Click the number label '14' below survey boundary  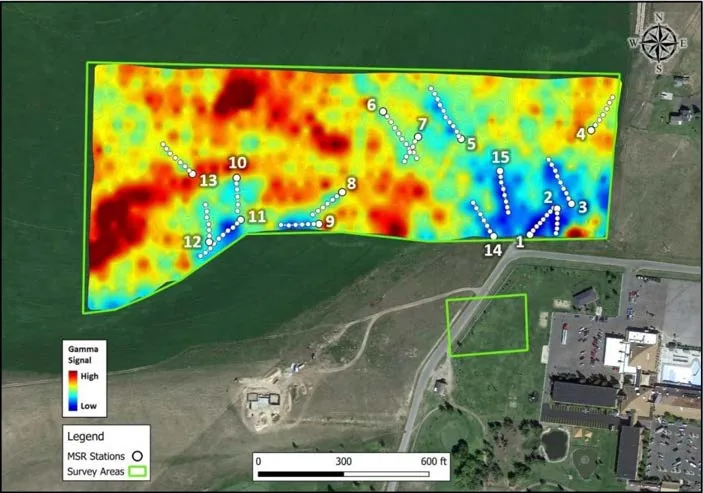493,250
